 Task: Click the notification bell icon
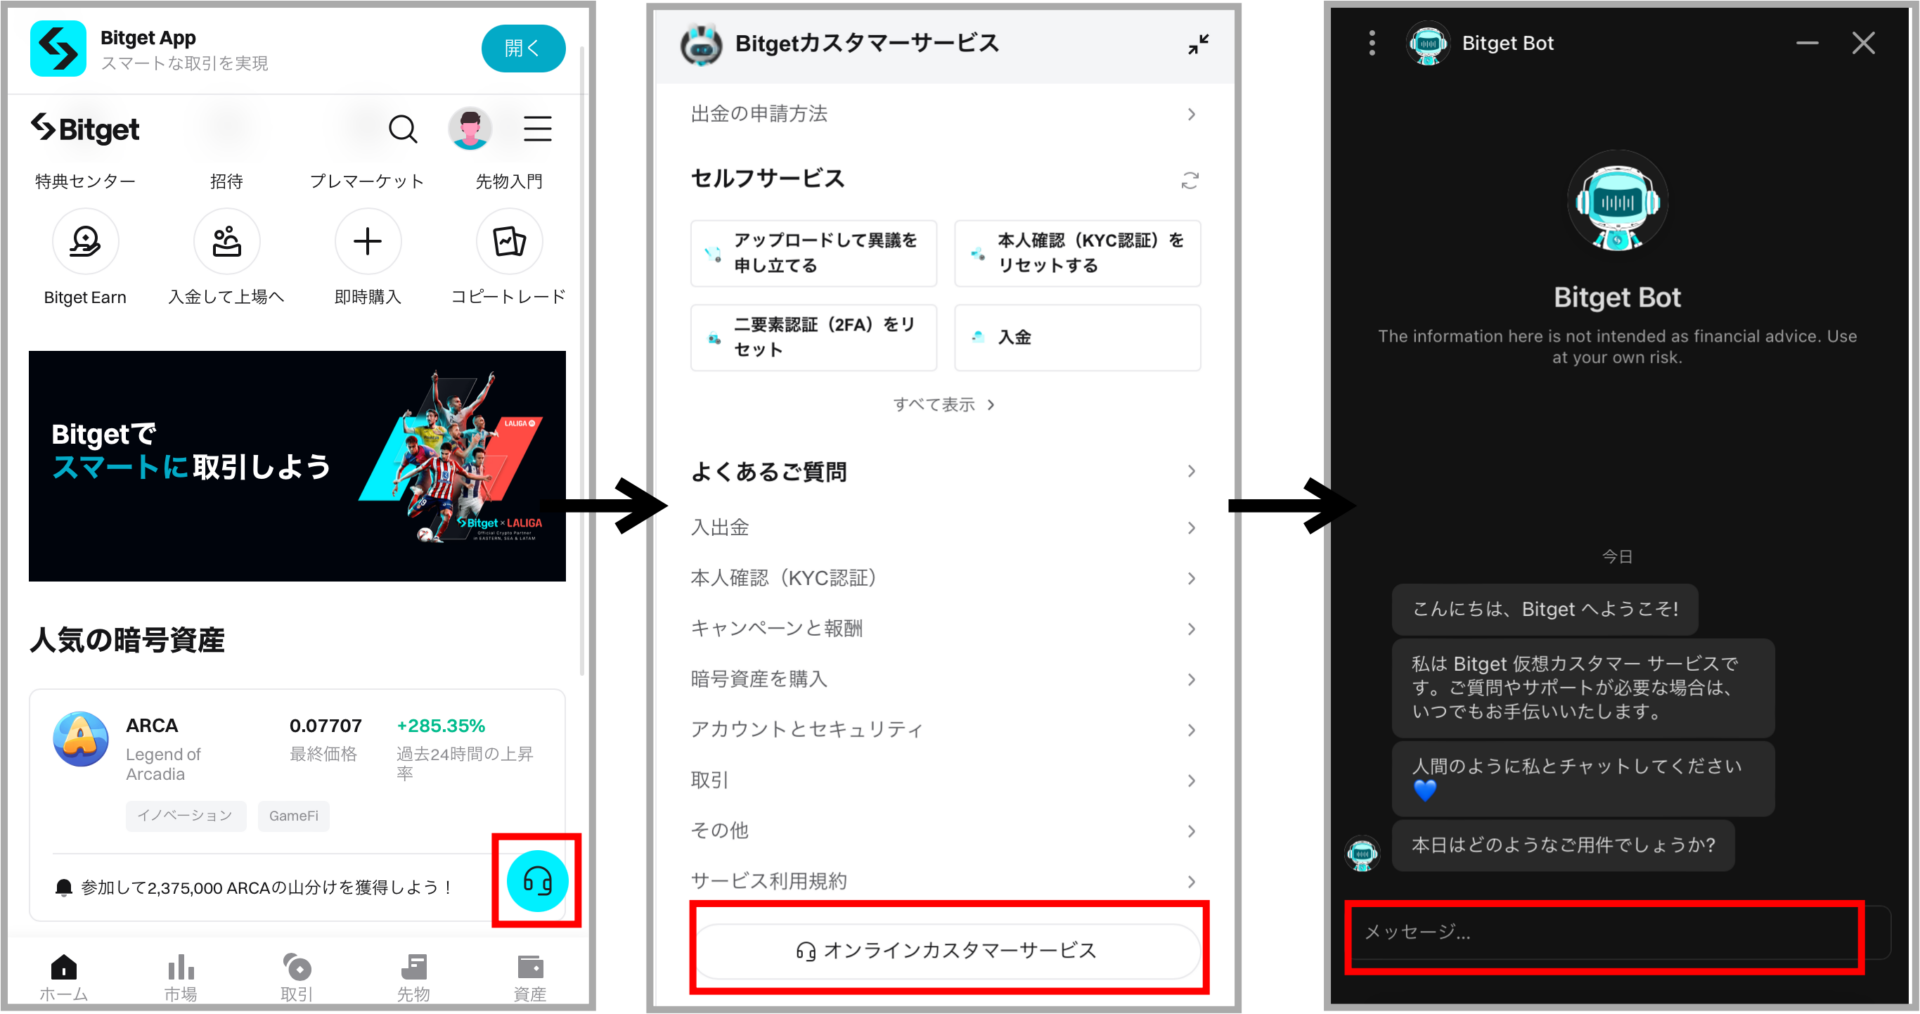pyautogui.click(x=64, y=887)
